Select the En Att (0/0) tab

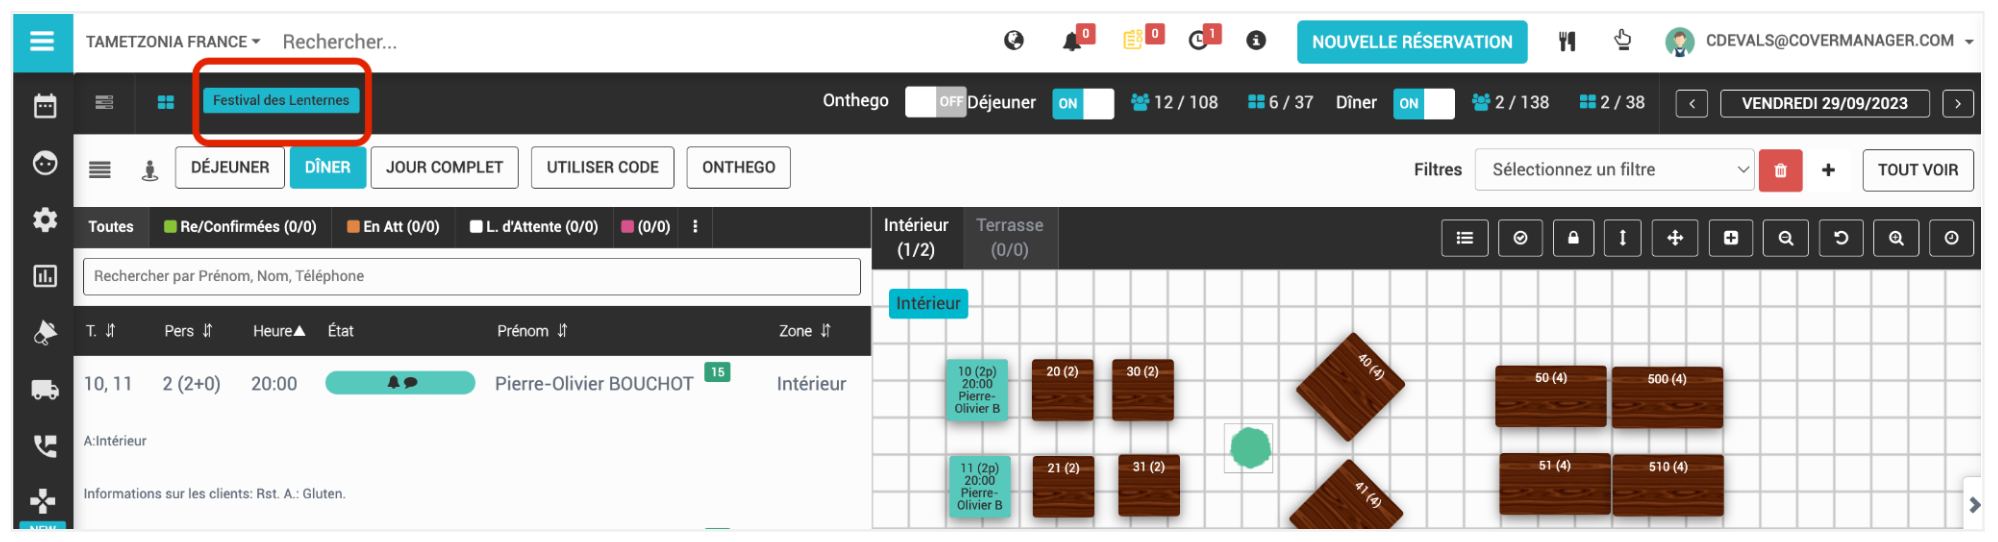(x=393, y=227)
